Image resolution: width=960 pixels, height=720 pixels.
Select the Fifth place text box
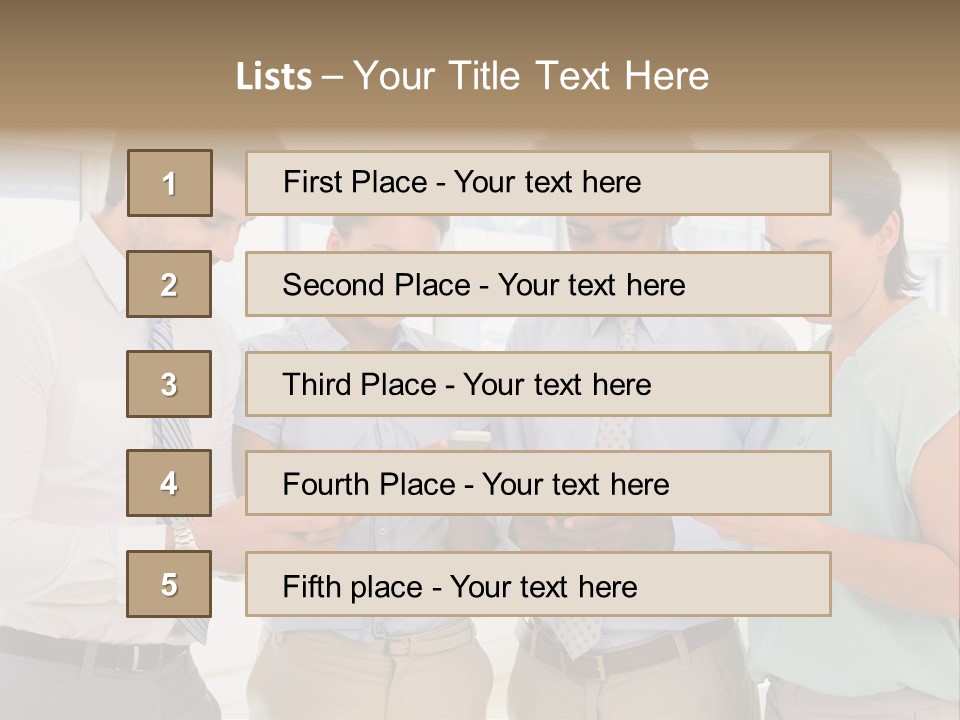click(538, 584)
